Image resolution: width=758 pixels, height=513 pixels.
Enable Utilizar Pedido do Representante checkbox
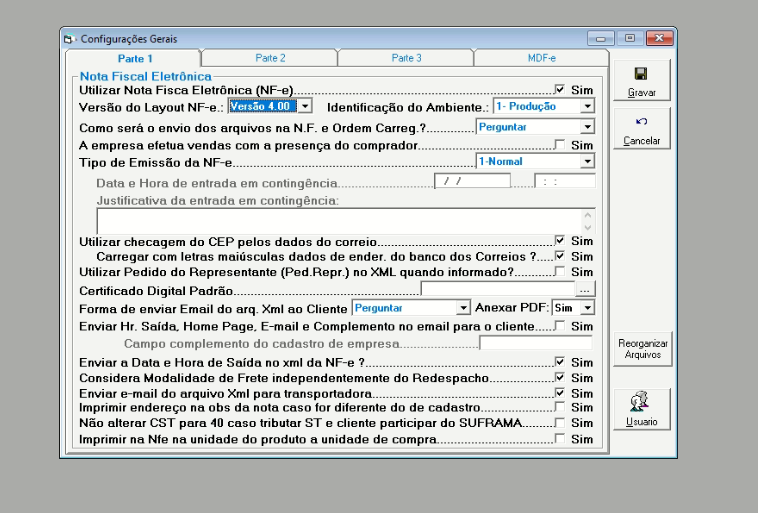560,271
